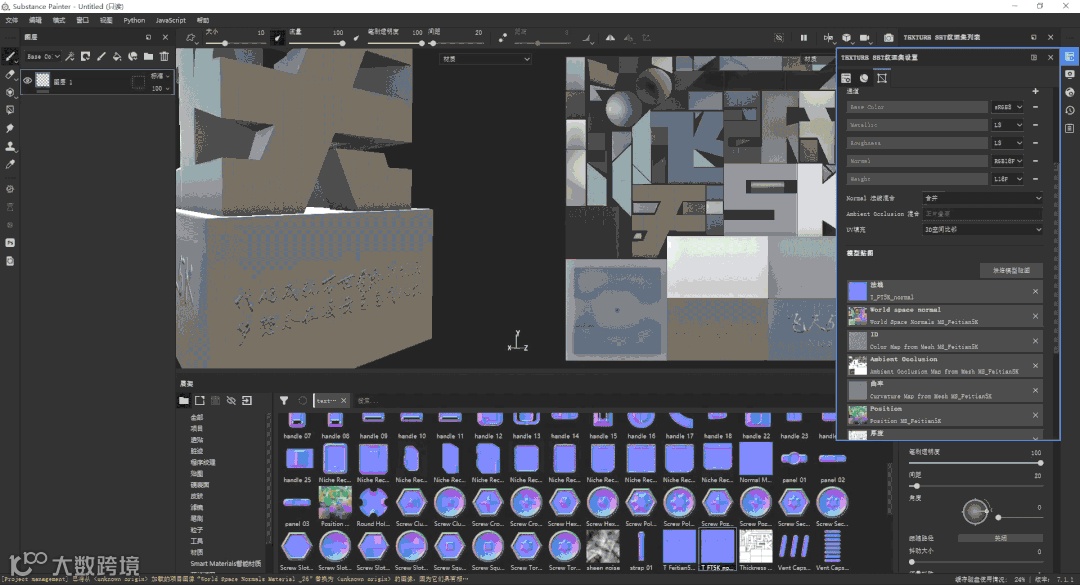Remove the Base Color channel with minus
Viewport: 1080px width, 585px height.
click(x=1035, y=107)
